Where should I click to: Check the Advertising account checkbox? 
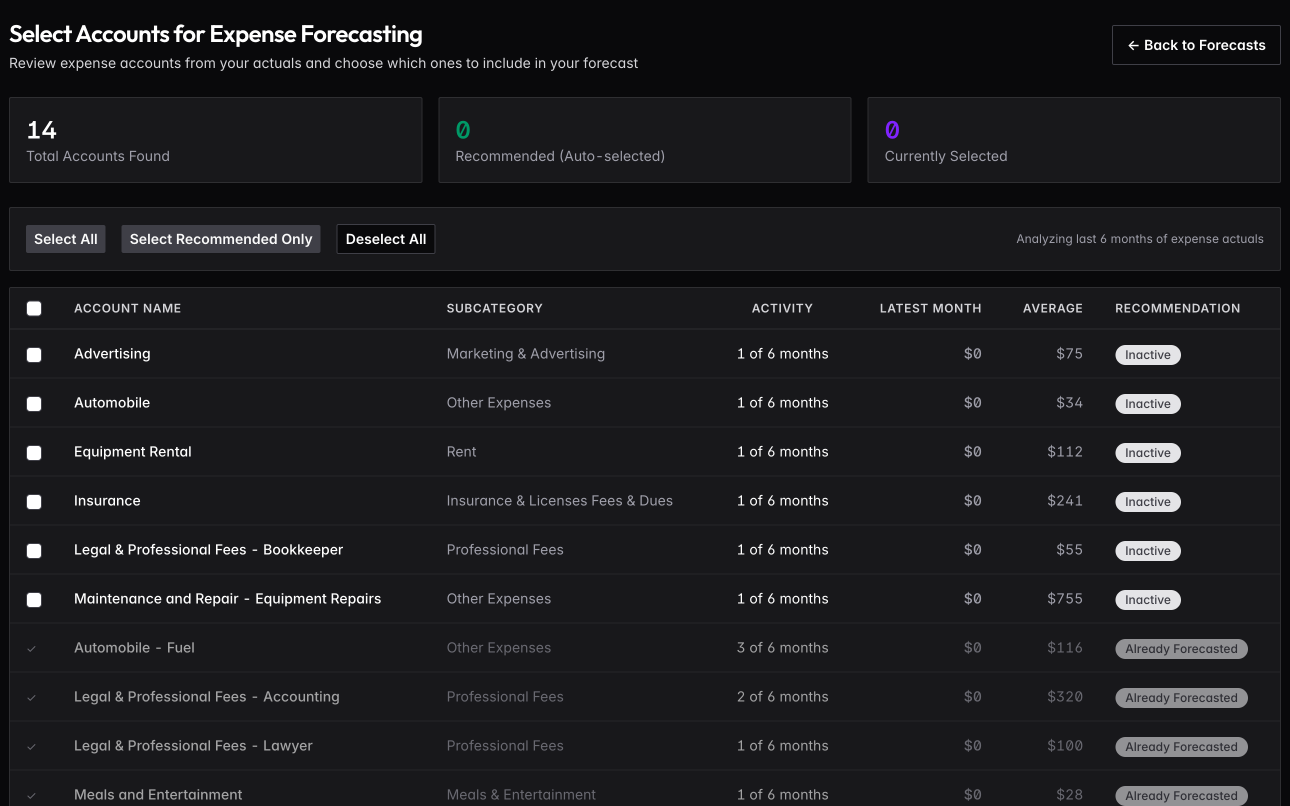pyautogui.click(x=34, y=355)
